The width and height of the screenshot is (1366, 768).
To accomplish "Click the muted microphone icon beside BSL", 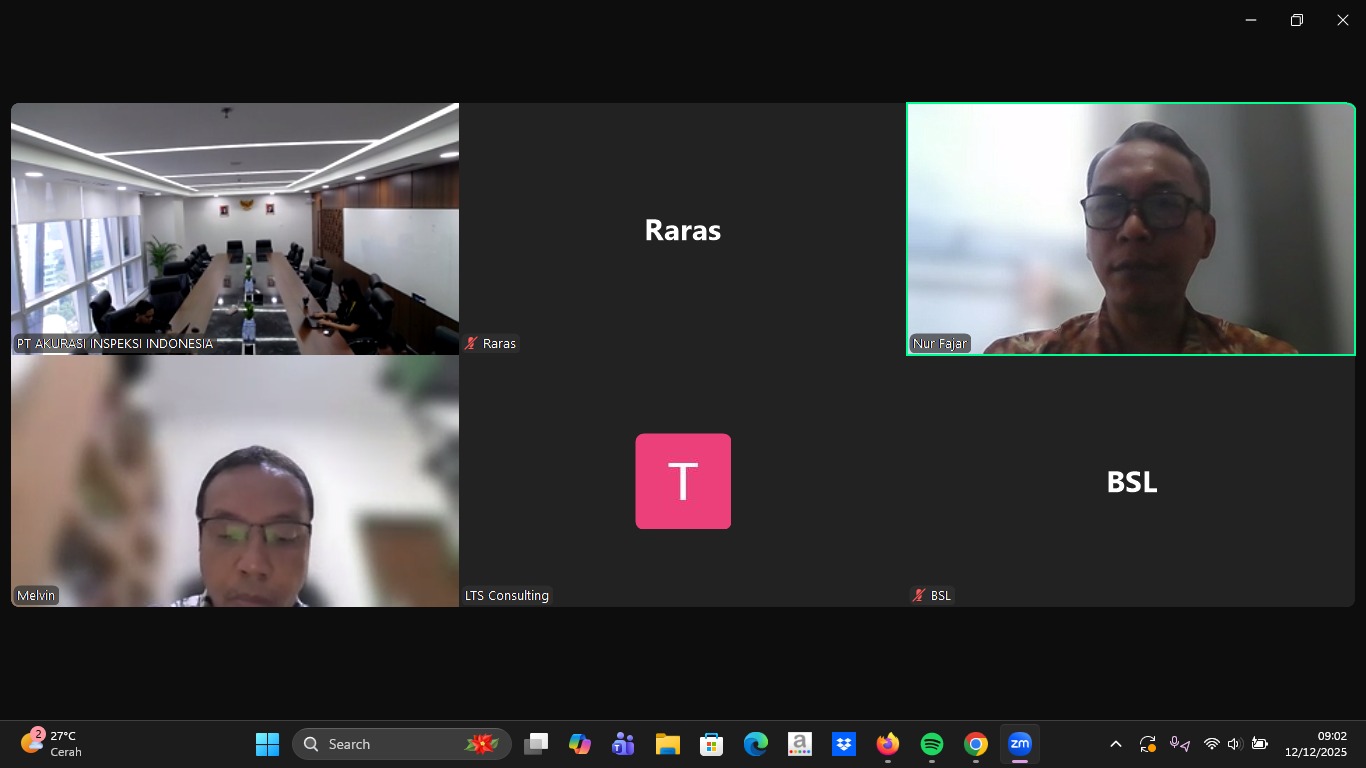I will [919, 596].
